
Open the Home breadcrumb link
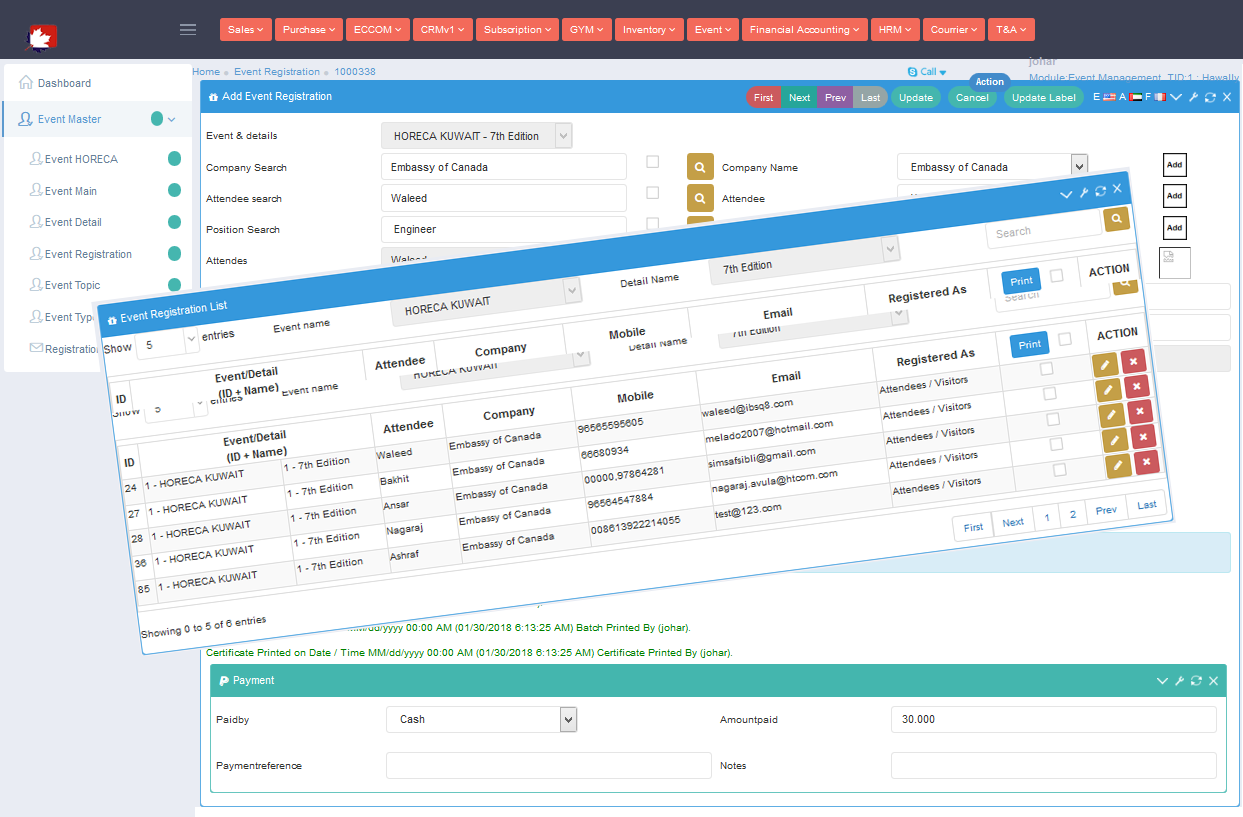206,72
